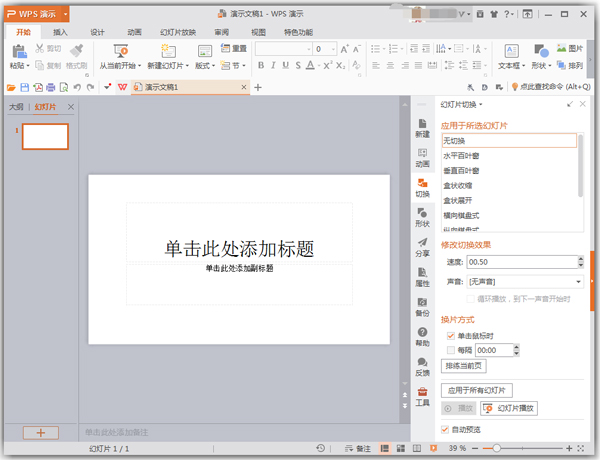
Task: Open a new document tab with plus
Action: (258, 88)
